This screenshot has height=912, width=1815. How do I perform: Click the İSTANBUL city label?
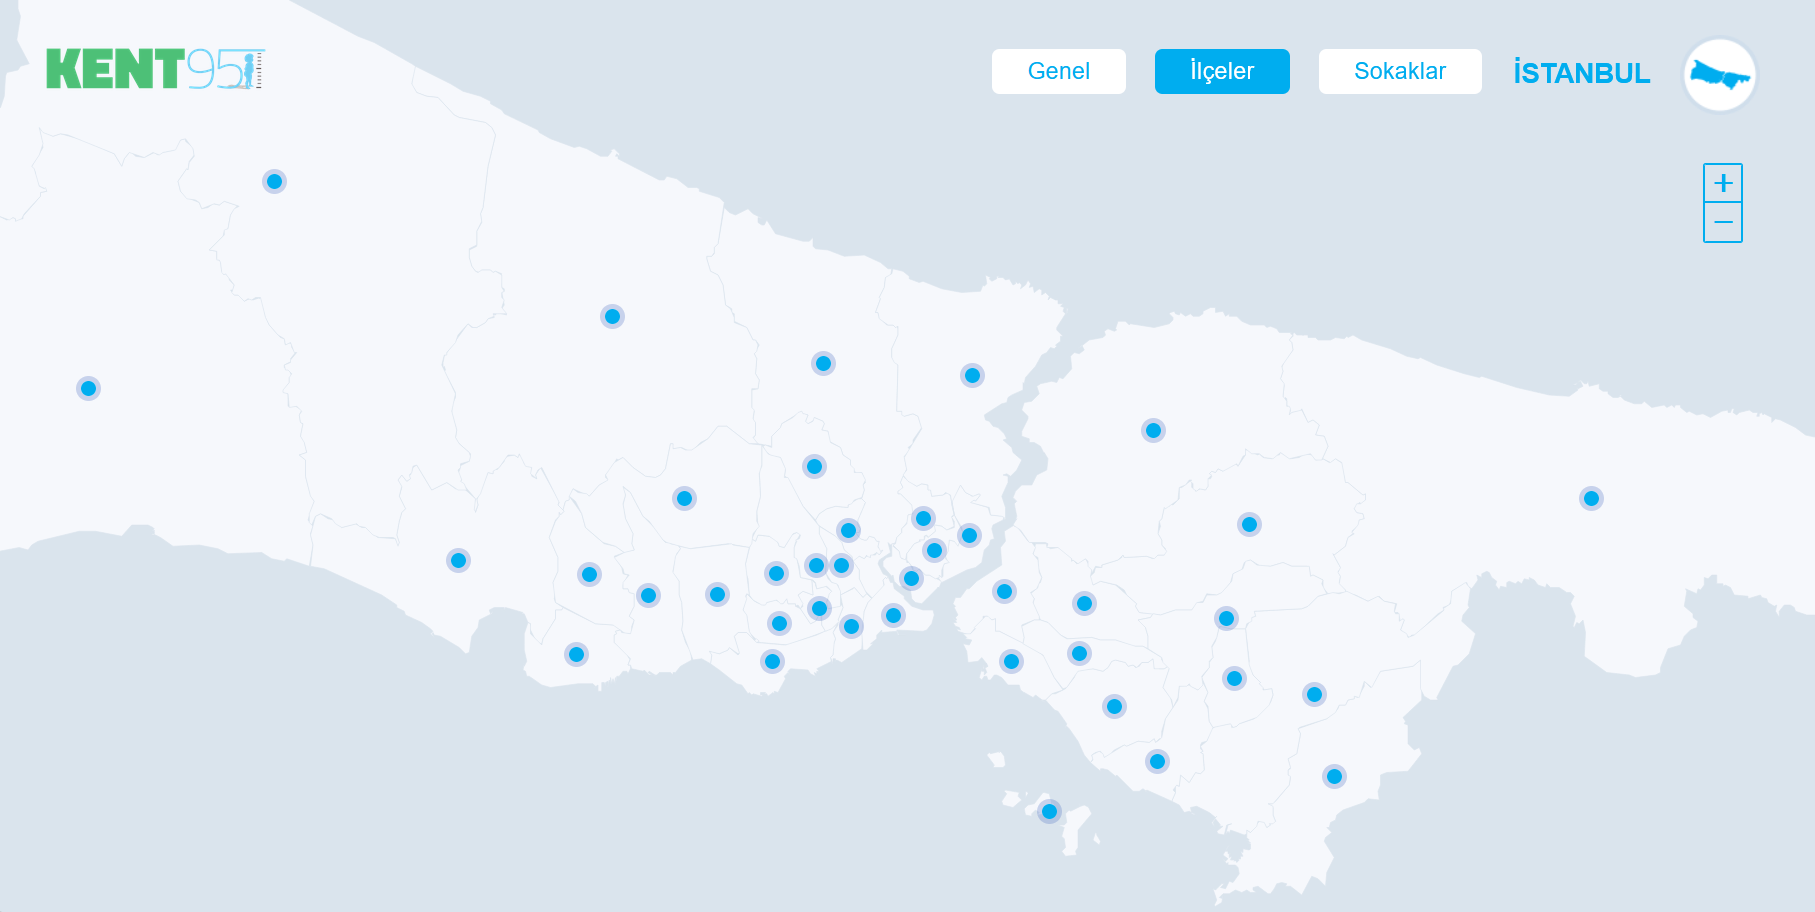tap(1581, 73)
